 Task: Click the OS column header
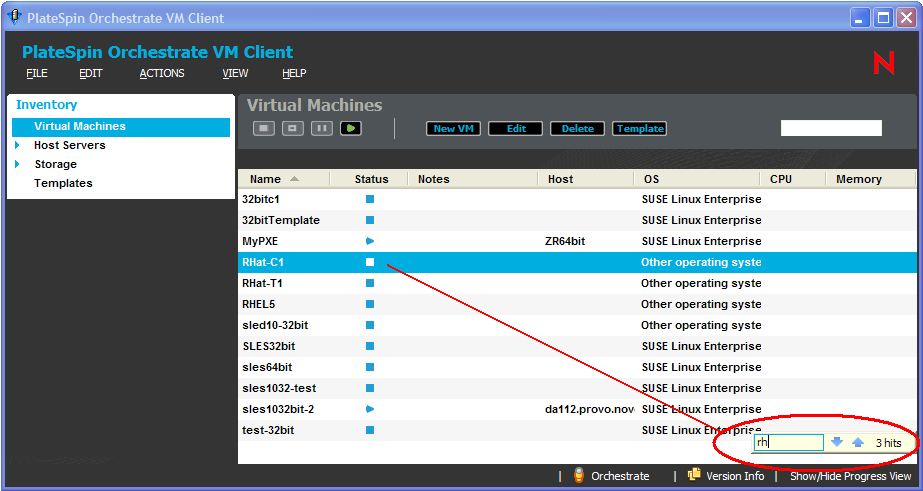[x=697, y=179]
